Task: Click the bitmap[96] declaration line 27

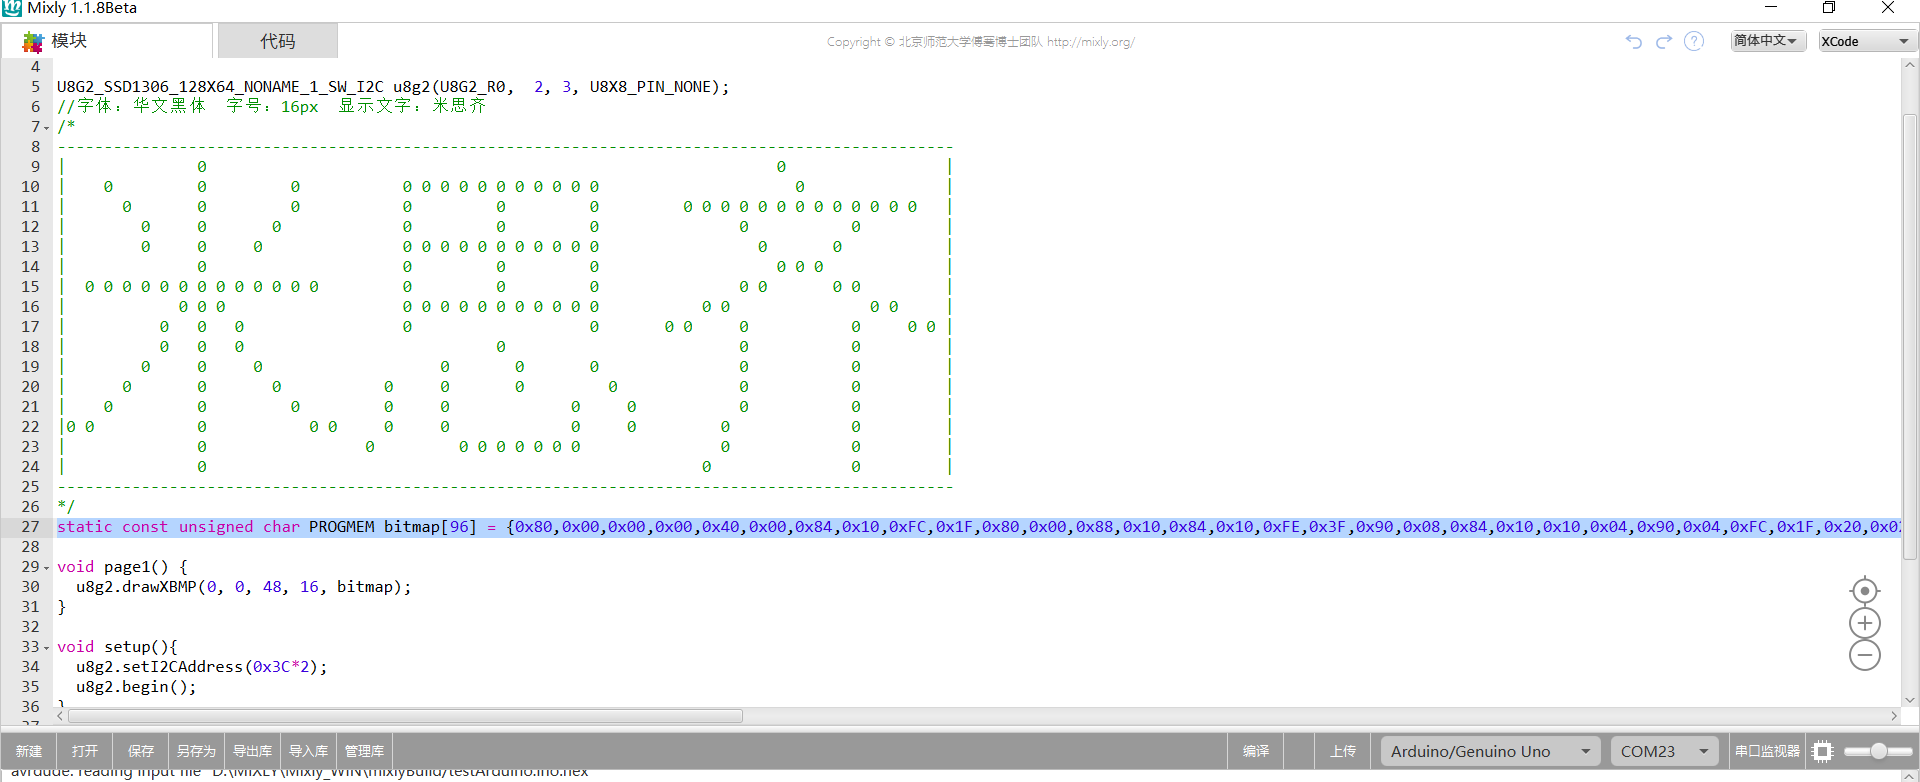Action: (x=978, y=527)
